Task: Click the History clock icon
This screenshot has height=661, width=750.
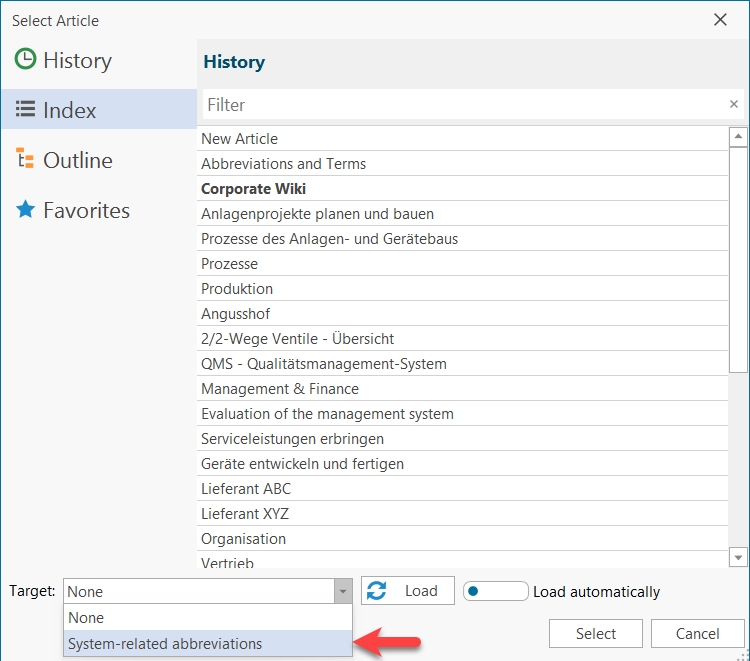Action: pyautogui.click(x=25, y=60)
